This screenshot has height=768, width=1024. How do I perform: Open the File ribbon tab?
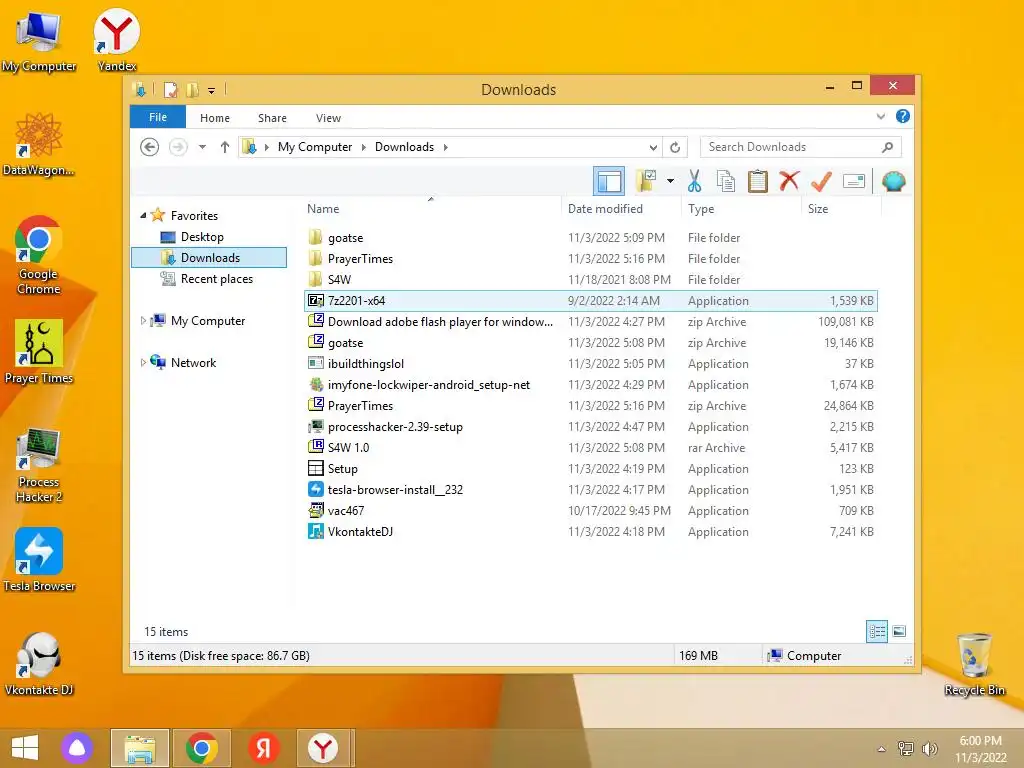point(158,118)
